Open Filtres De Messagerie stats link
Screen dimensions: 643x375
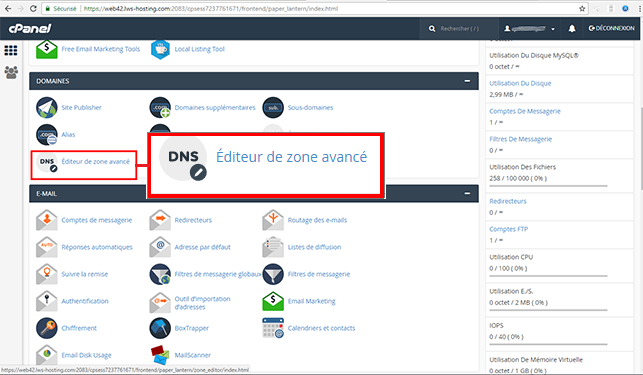point(520,139)
